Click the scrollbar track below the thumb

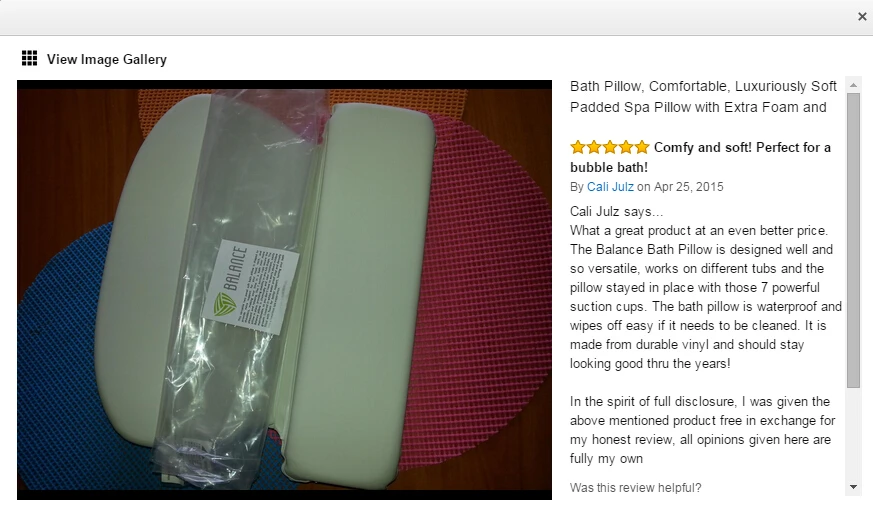(x=853, y=433)
